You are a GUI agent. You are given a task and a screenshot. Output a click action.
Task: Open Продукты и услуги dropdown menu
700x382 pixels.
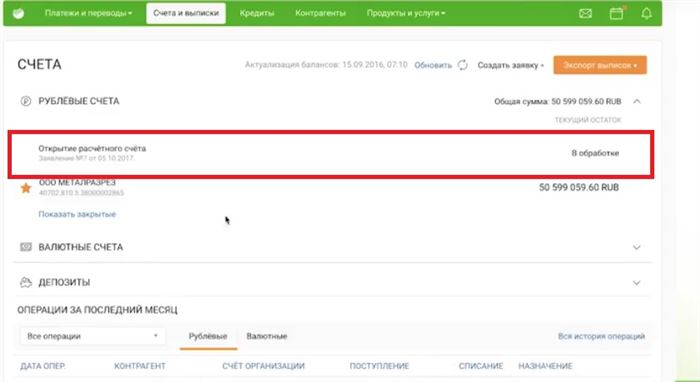(x=406, y=13)
